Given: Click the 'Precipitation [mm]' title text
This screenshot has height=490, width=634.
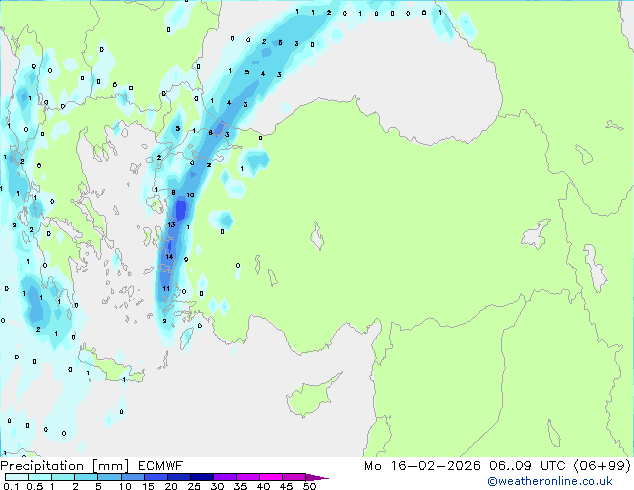Looking at the screenshot, I should (65, 466).
